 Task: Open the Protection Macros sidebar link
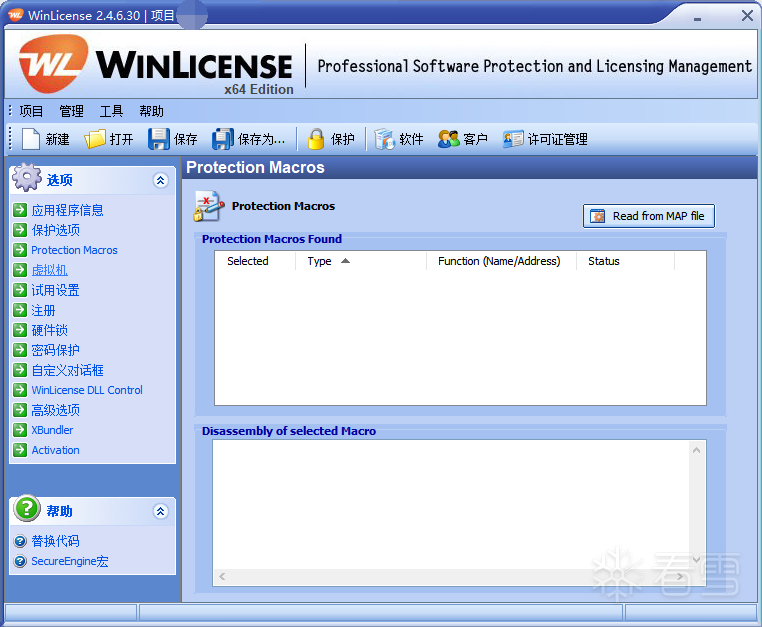74,250
